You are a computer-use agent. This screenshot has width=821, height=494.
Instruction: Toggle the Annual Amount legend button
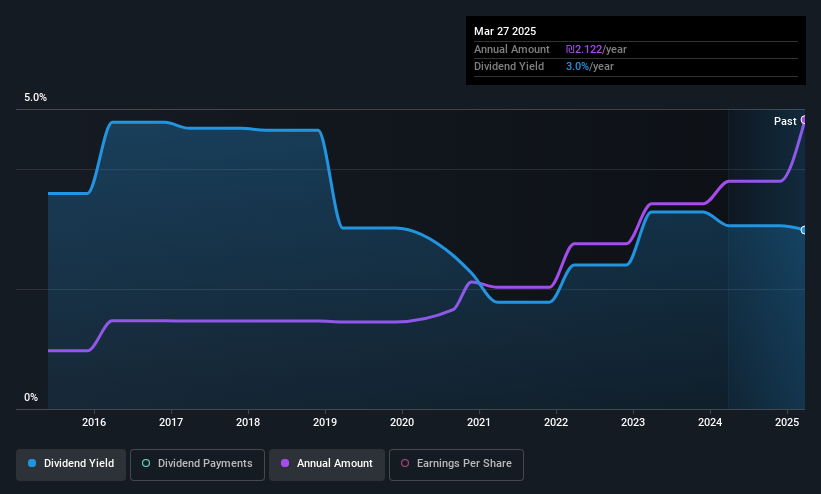pyautogui.click(x=327, y=464)
